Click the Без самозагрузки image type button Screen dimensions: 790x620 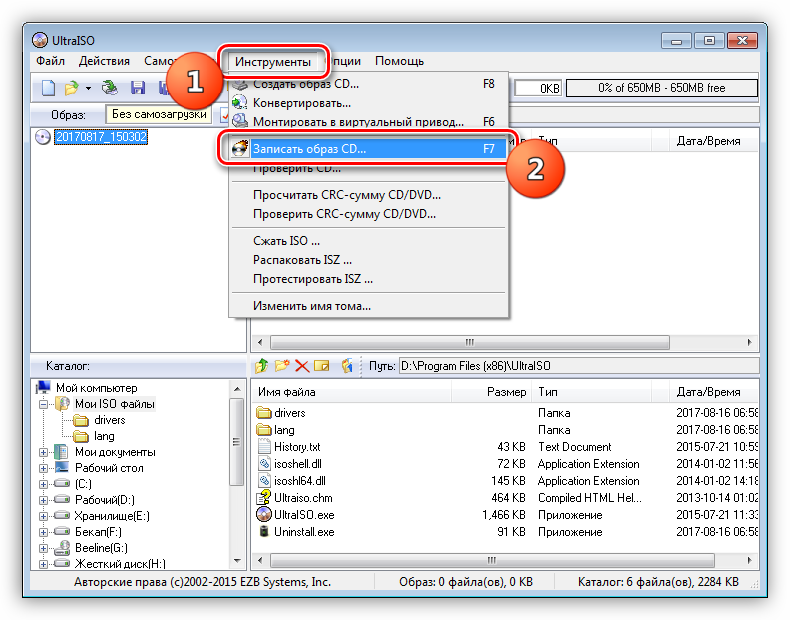coord(159,114)
